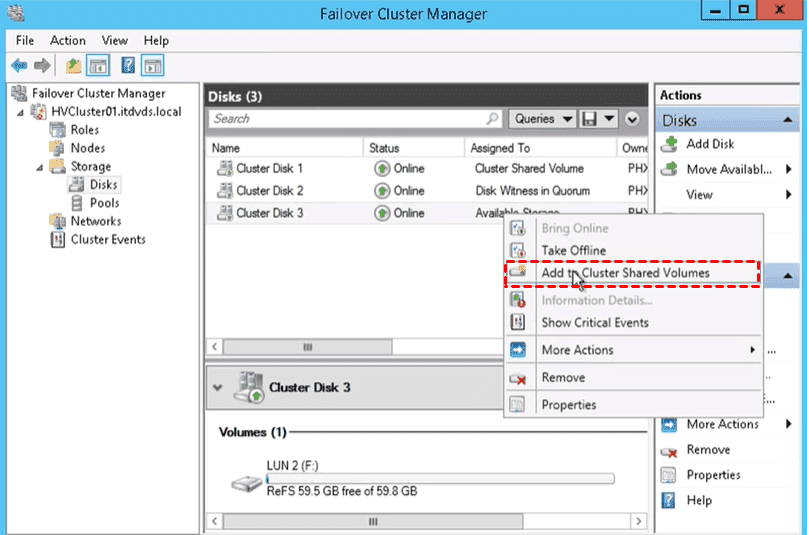Click the Cluster Disk 1 disk icon

pos(224,169)
